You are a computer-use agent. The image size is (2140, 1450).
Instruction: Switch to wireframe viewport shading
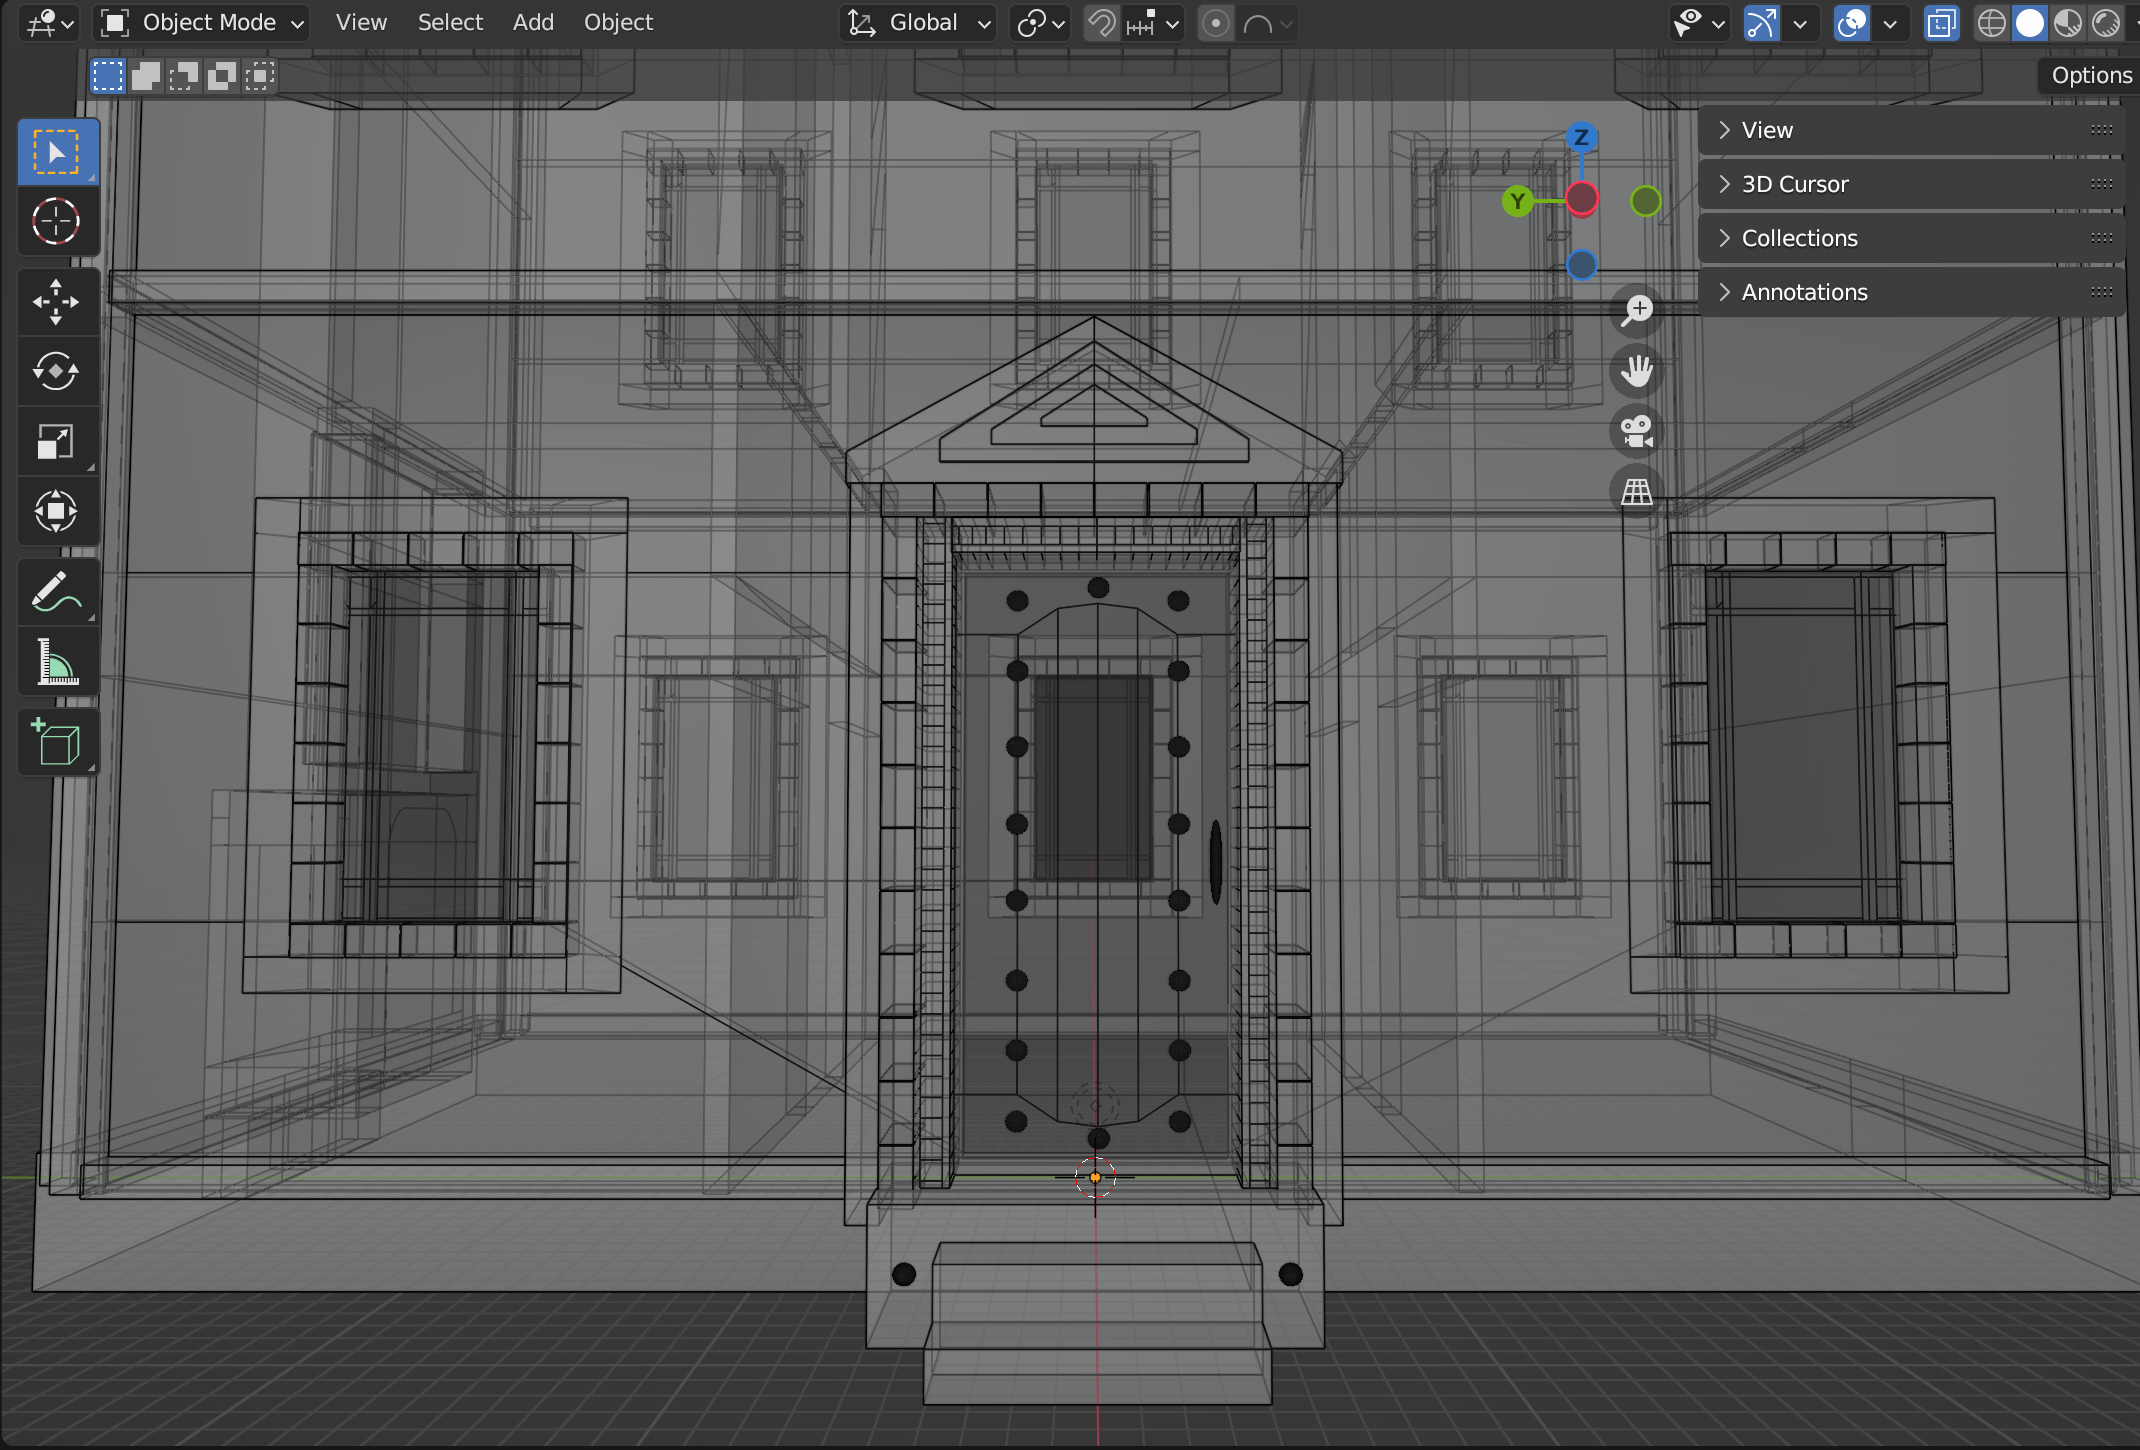pyautogui.click(x=1991, y=22)
